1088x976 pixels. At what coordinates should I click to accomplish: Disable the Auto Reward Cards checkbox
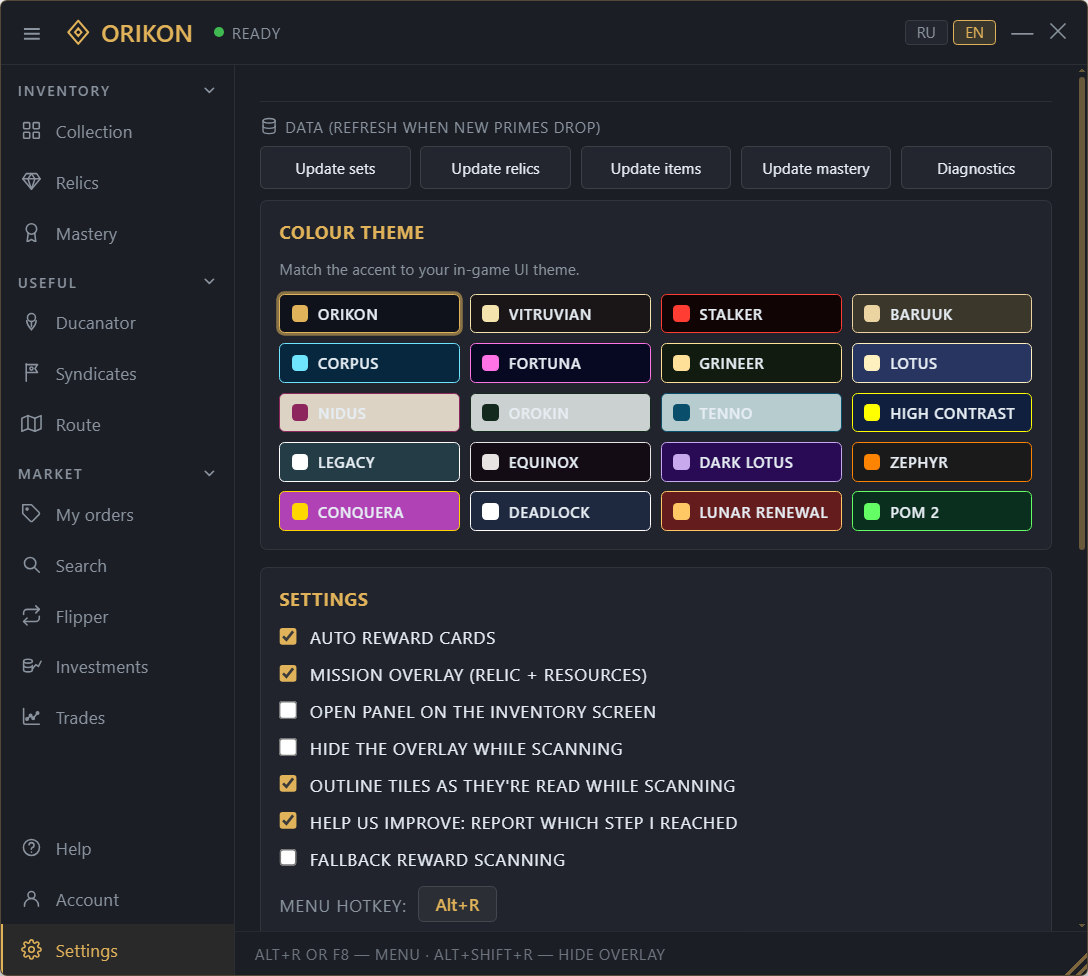click(x=288, y=637)
